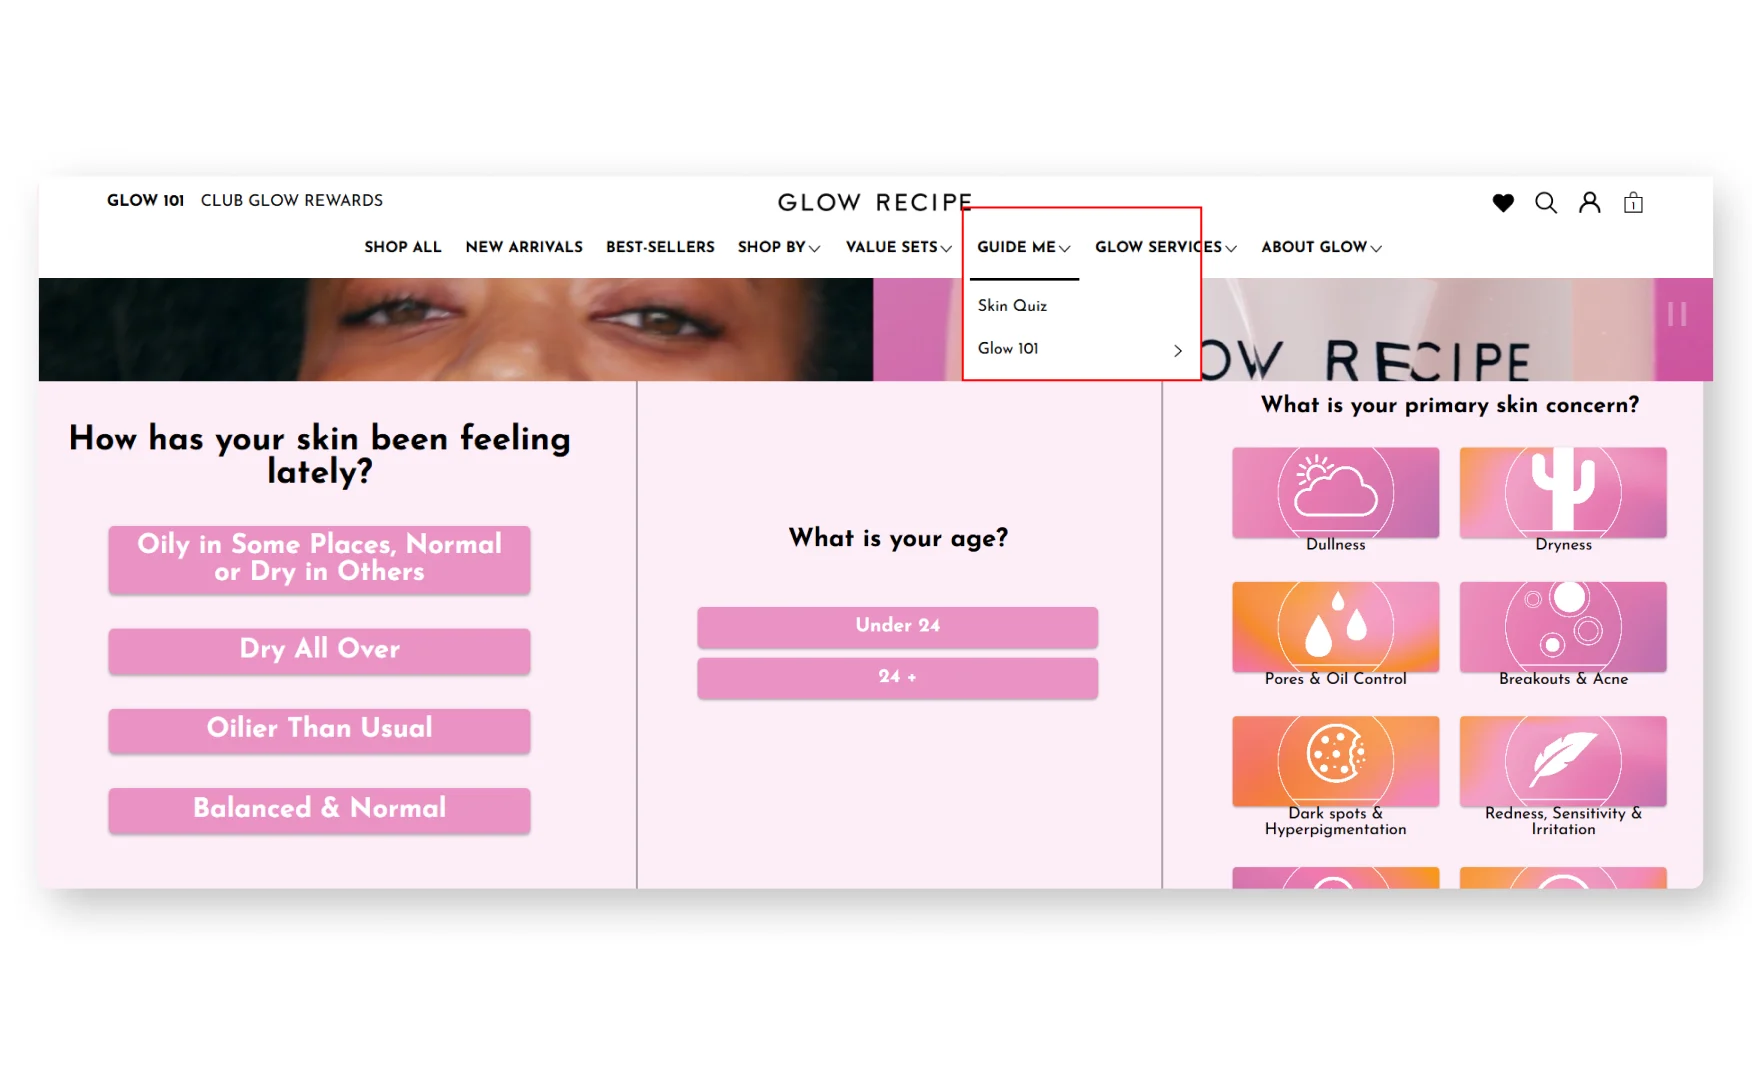1752x1070 pixels.
Task: Collapse the Guide Me dropdown
Action: pos(1023,247)
